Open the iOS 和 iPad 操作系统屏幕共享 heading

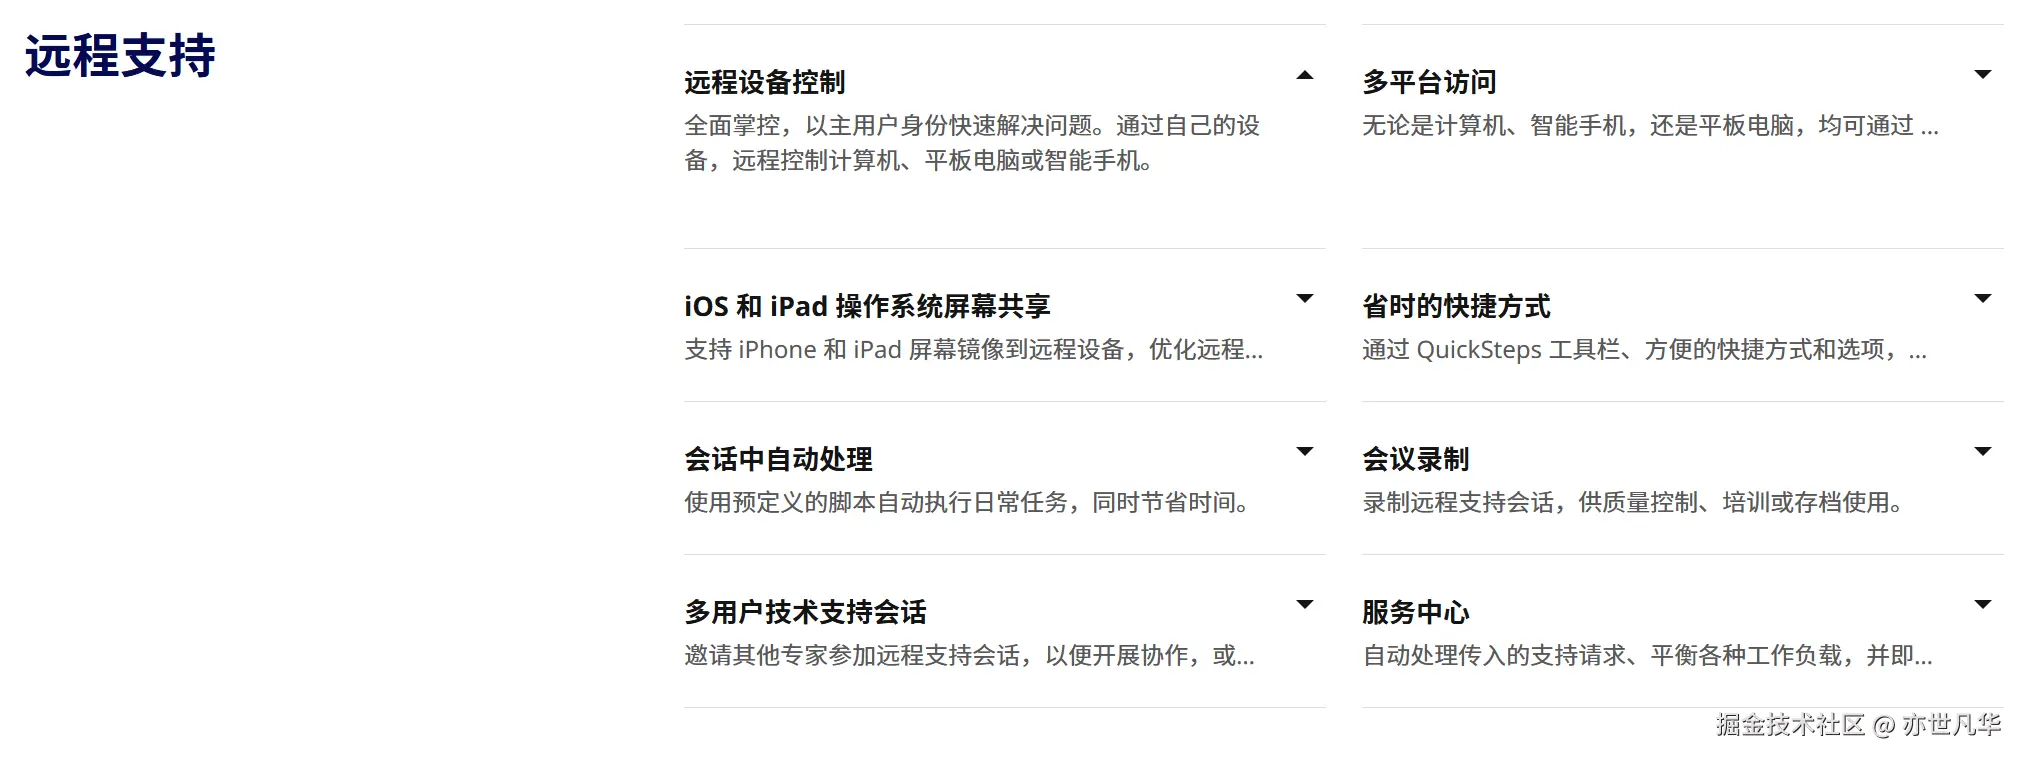tap(867, 306)
